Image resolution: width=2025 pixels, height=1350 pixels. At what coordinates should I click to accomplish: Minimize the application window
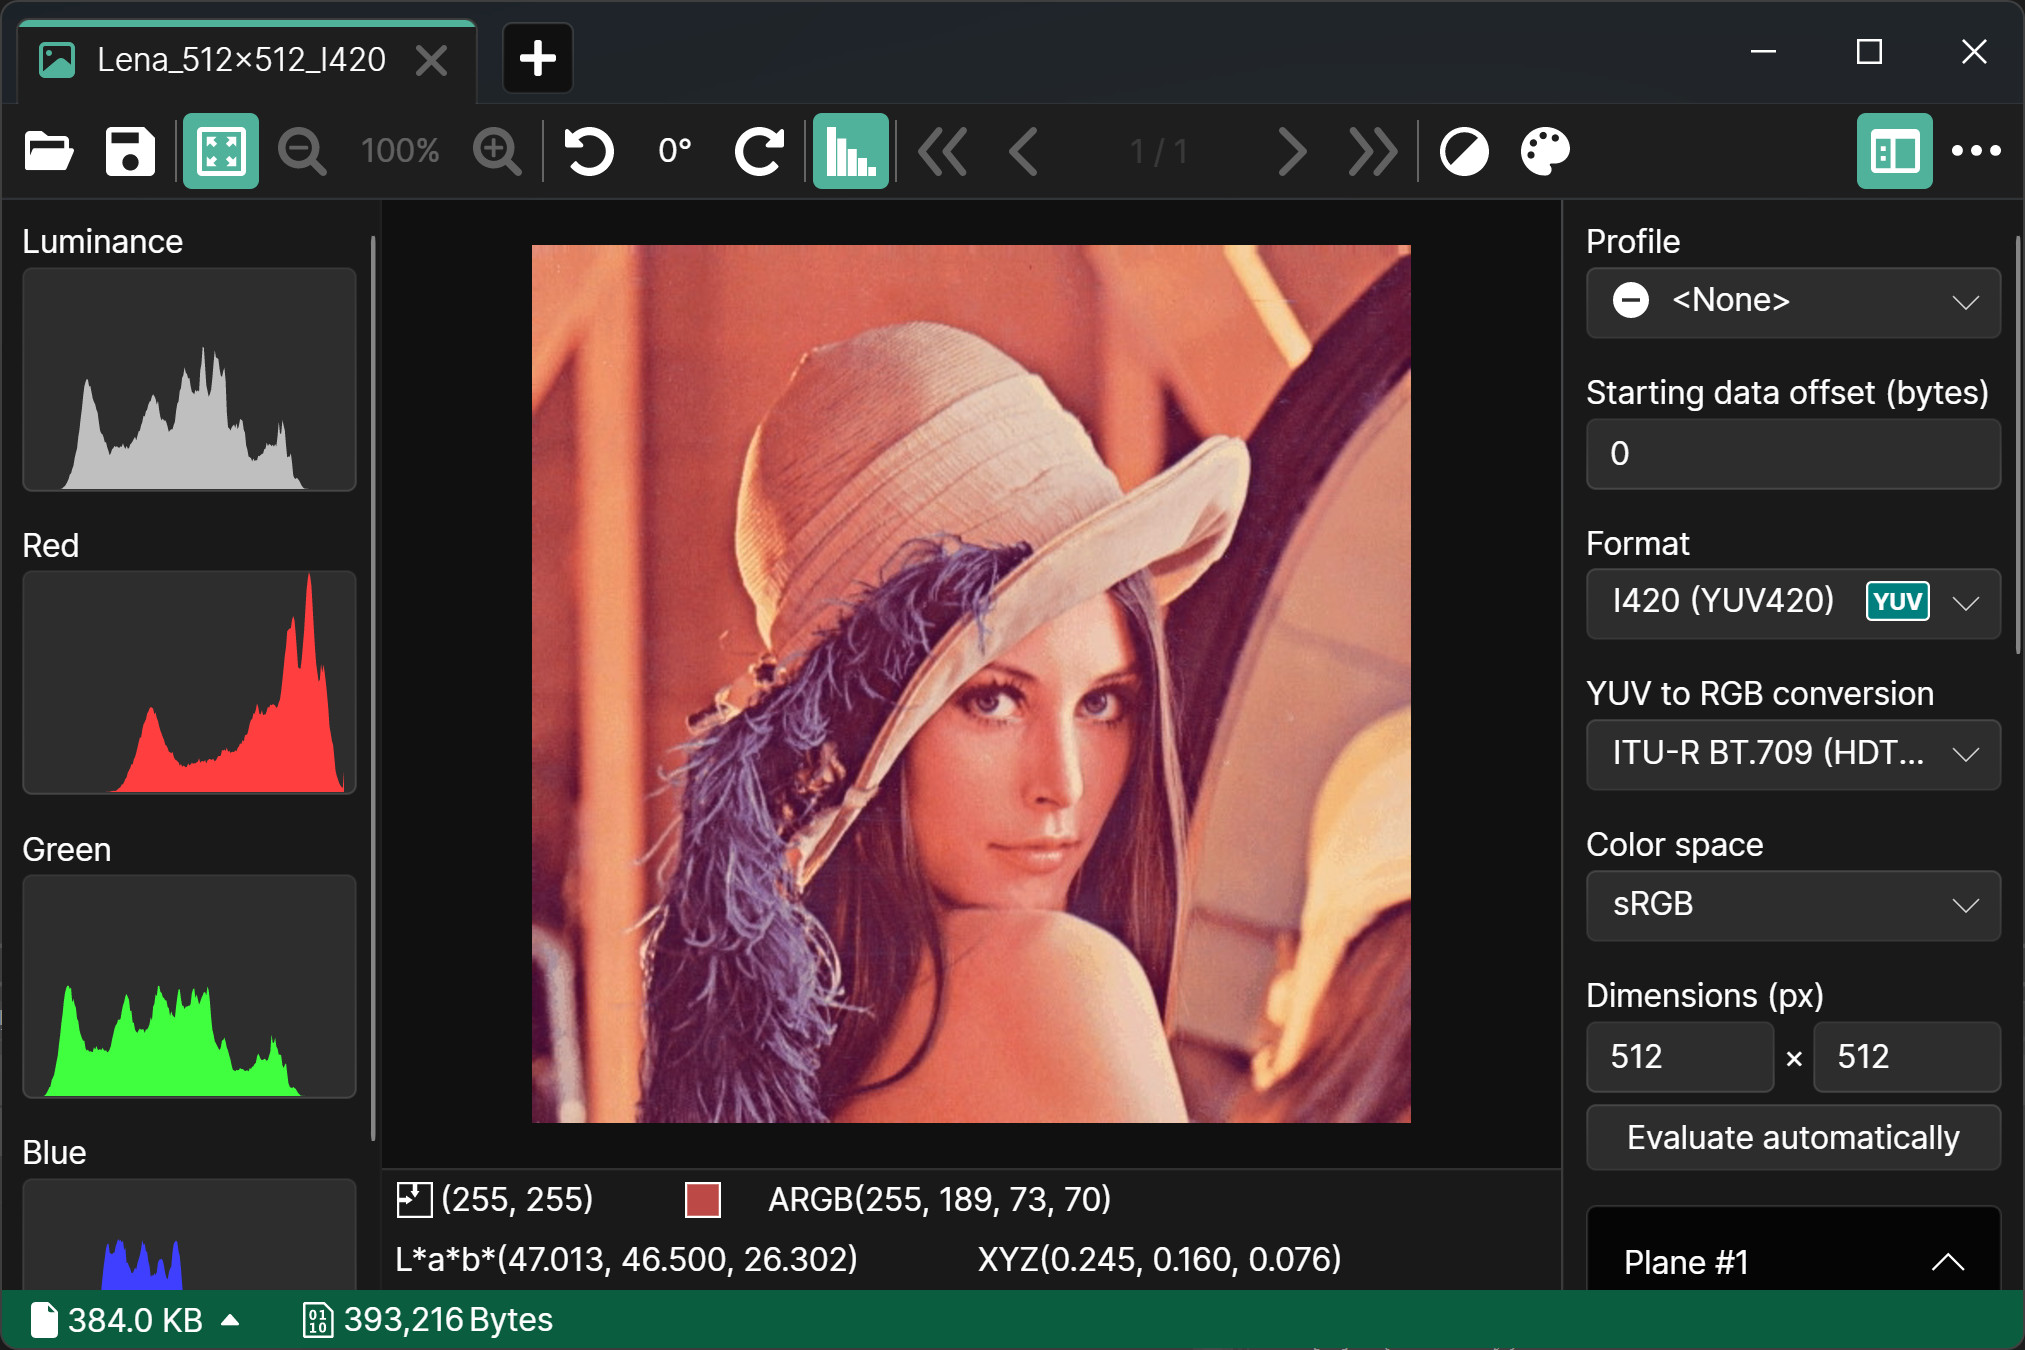coord(1763,52)
